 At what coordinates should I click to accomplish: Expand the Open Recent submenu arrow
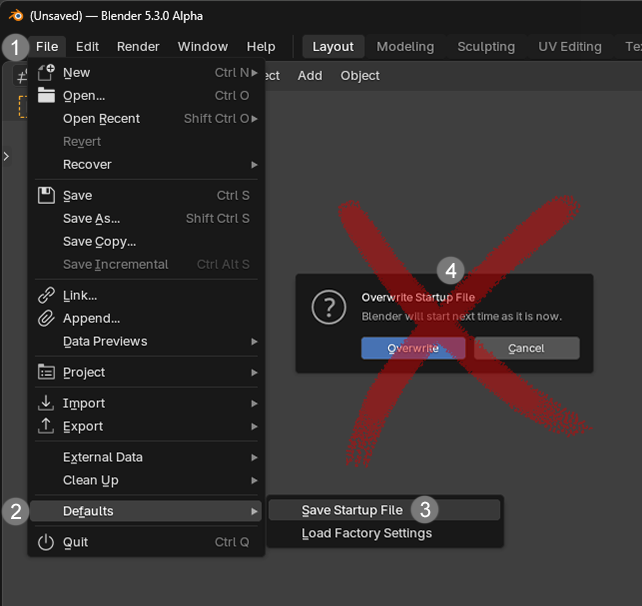click(x=254, y=119)
